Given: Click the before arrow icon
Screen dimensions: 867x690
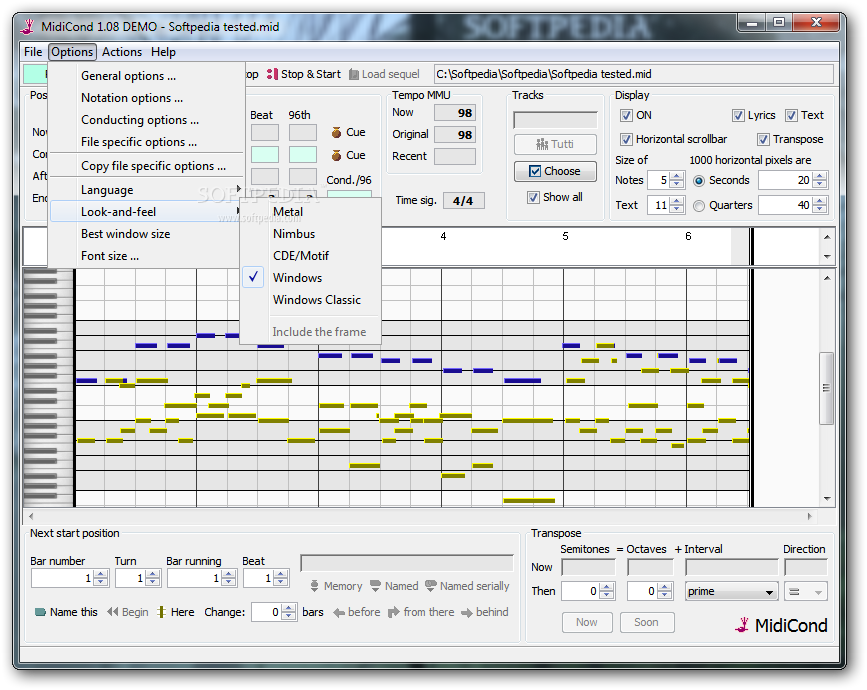Looking at the screenshot, I should (339, 613).
